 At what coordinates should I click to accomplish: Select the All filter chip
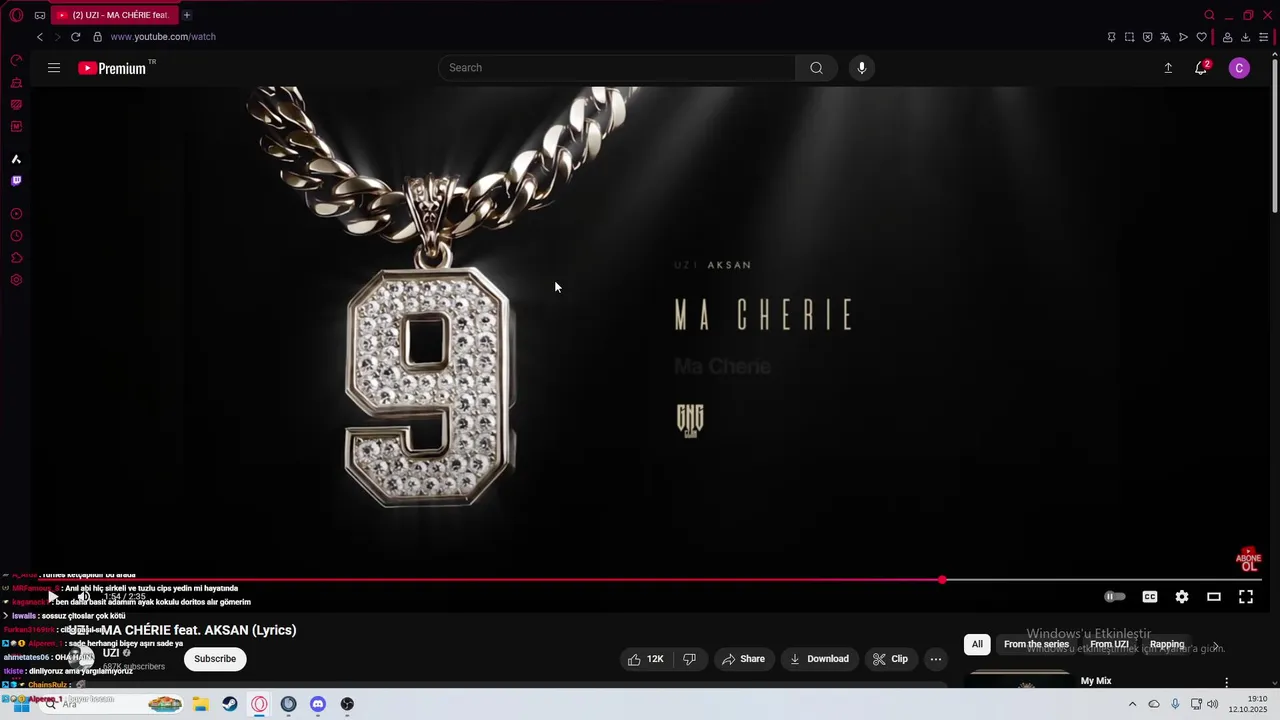977,644
